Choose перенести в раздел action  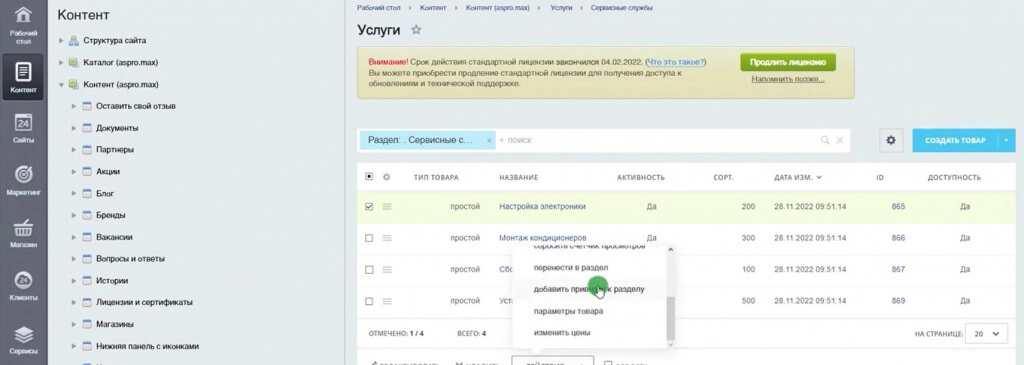coord(571,268)
